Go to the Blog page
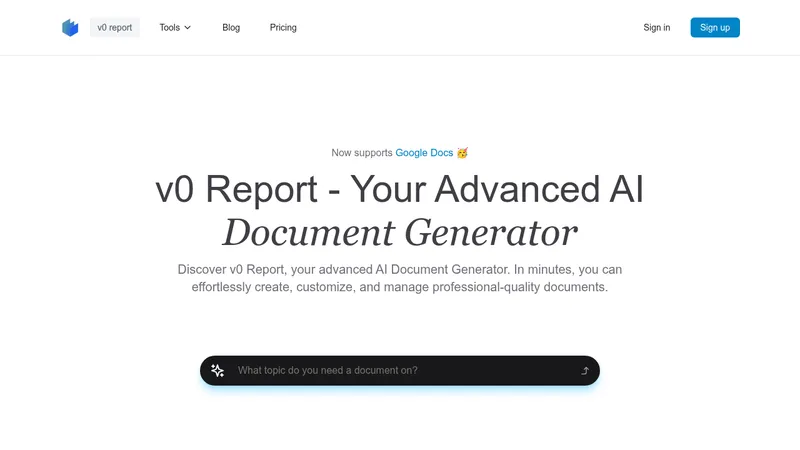Viewport: 800px width, 450px height. point(231,28)
